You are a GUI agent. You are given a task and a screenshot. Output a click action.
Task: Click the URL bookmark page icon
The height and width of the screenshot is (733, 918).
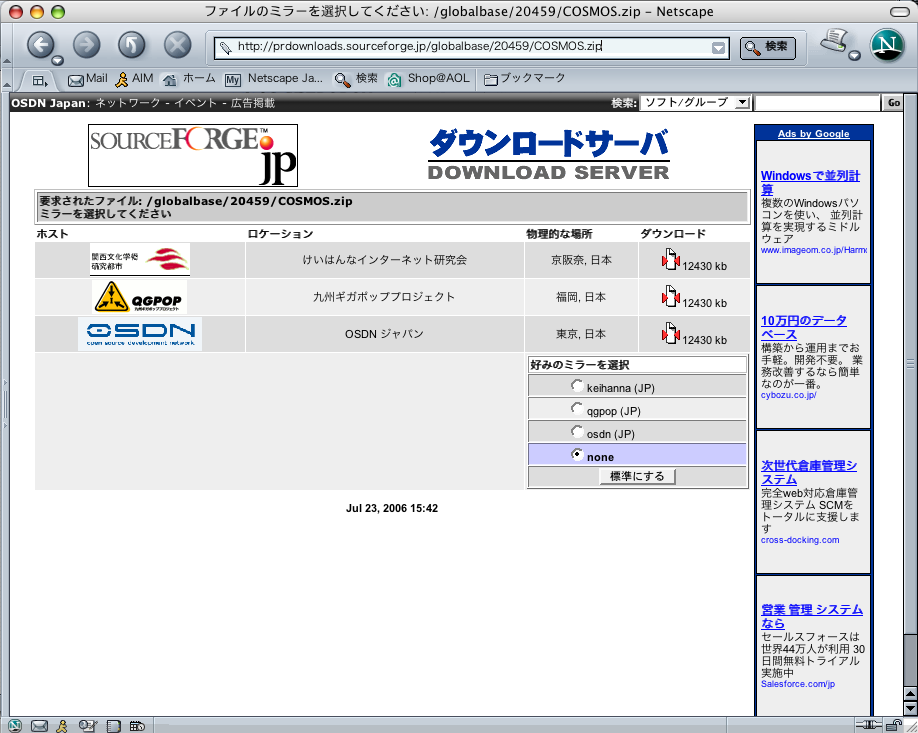225,47
